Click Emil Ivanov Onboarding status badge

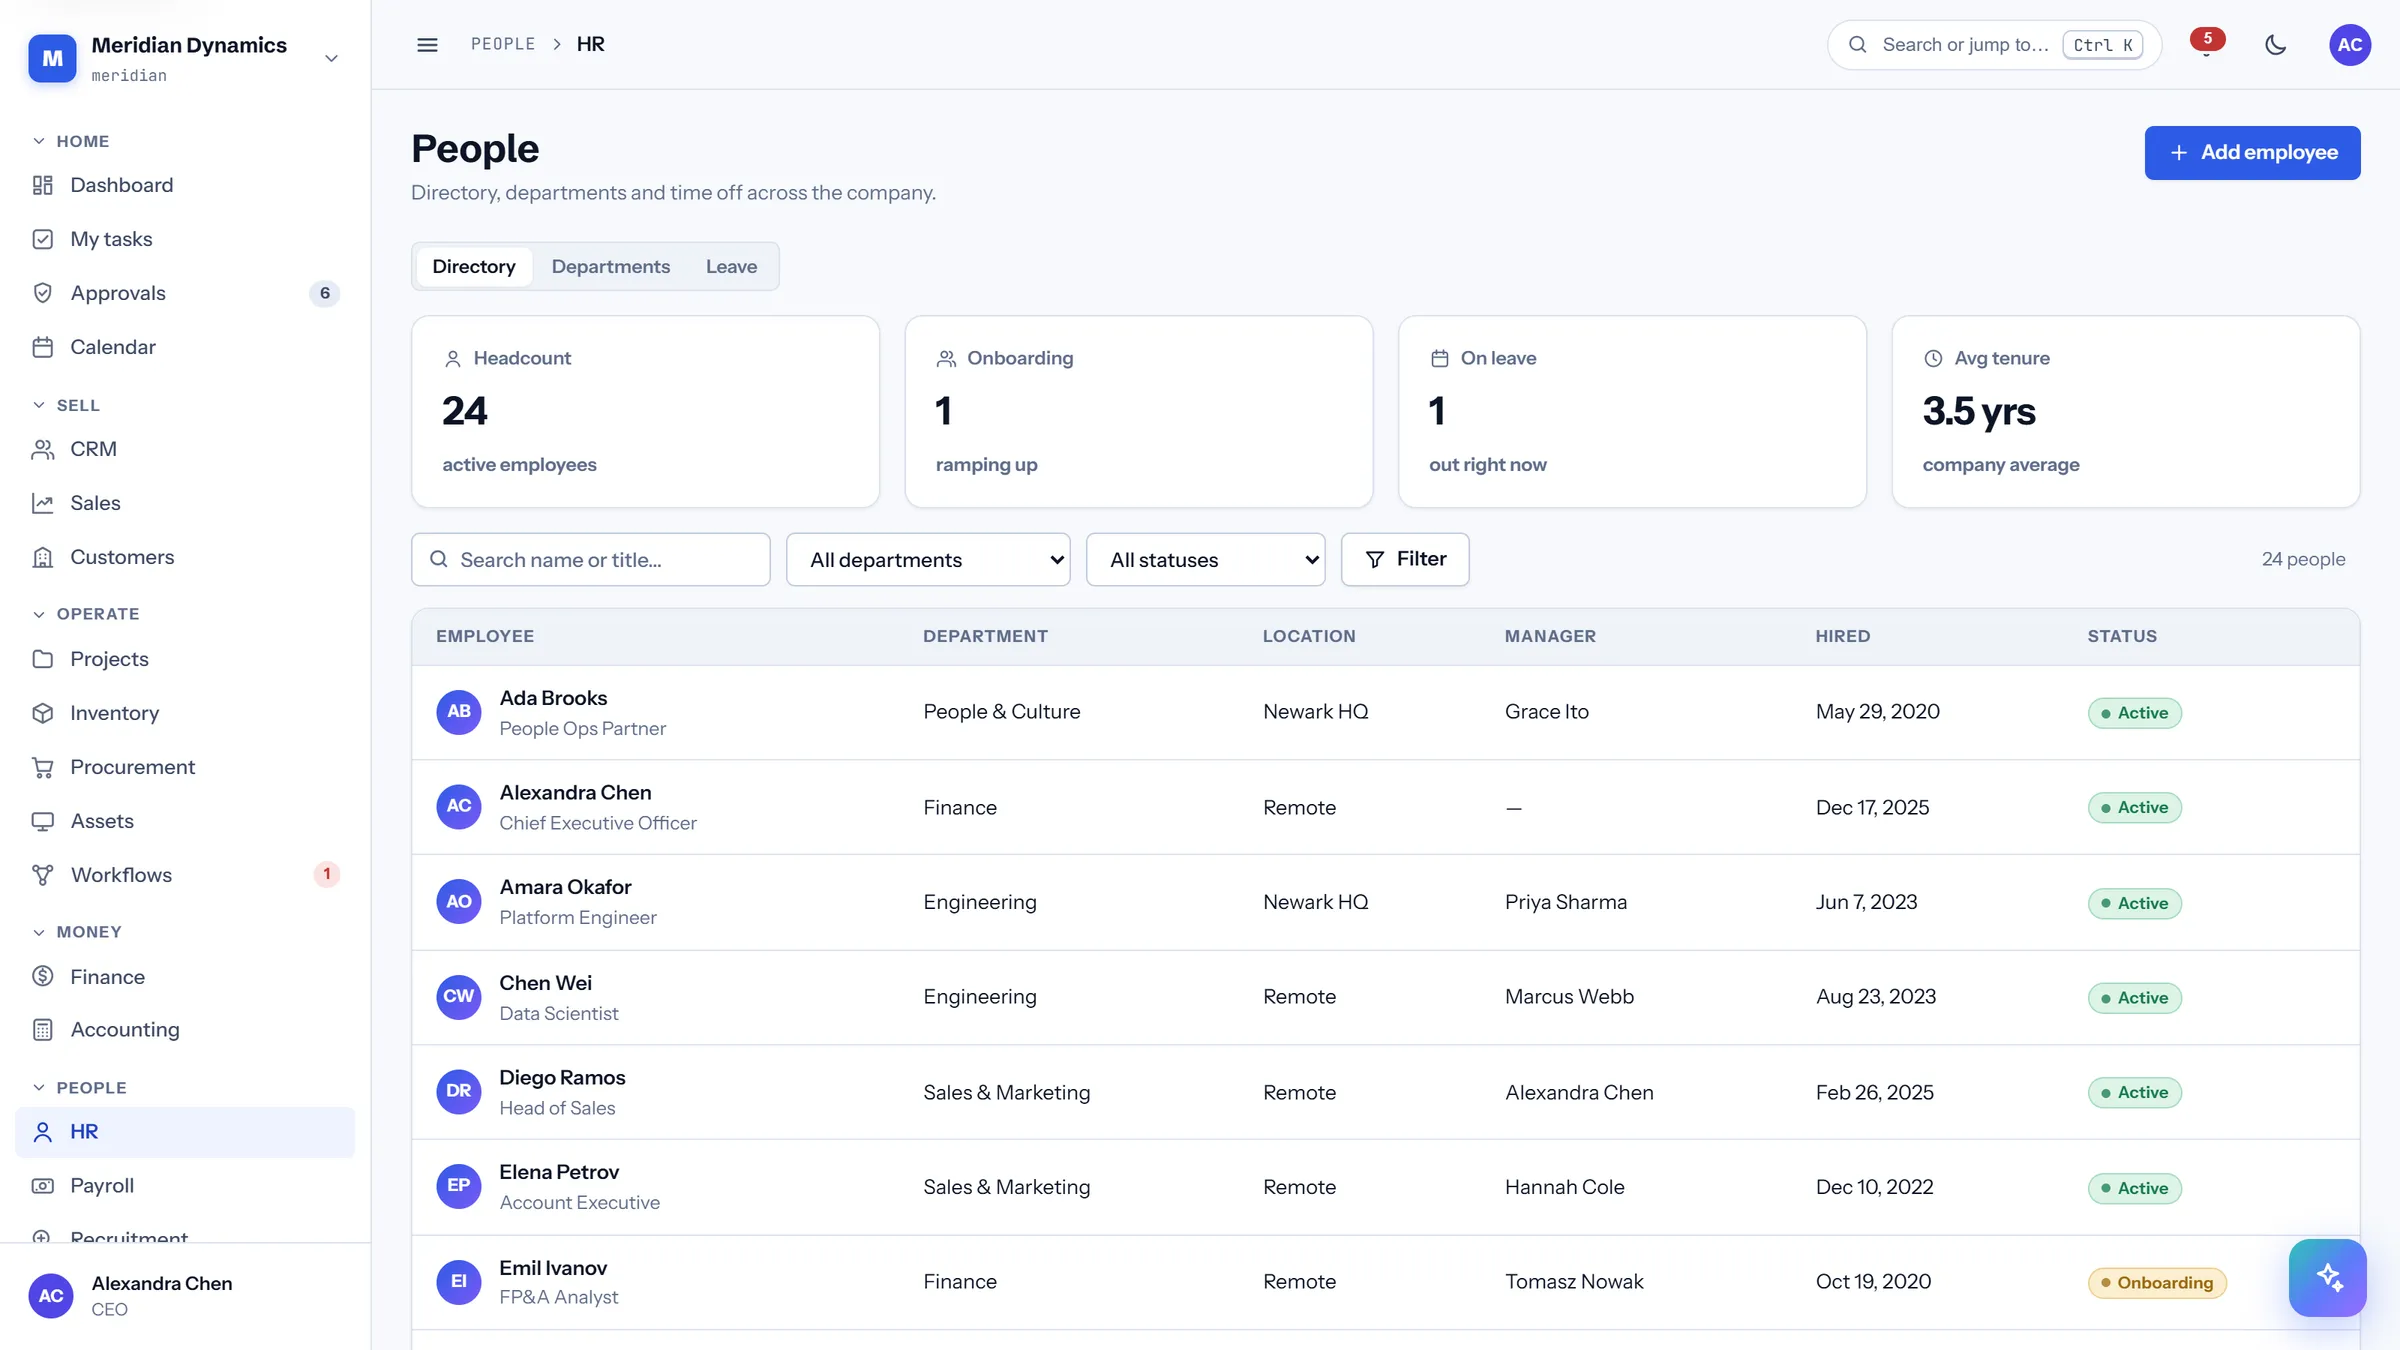click(x=2157, y=1282)
